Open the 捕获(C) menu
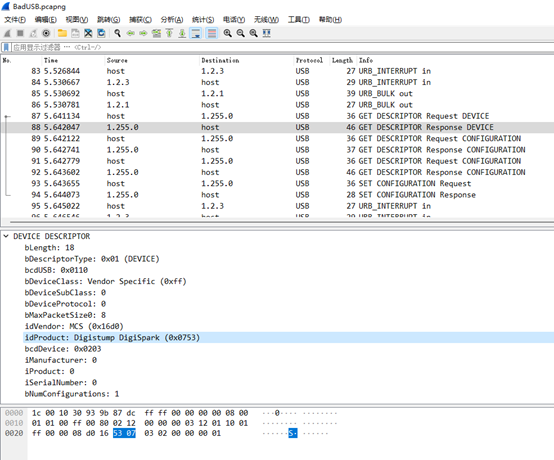This screenshot has width=554, height=460. point(140,20)
